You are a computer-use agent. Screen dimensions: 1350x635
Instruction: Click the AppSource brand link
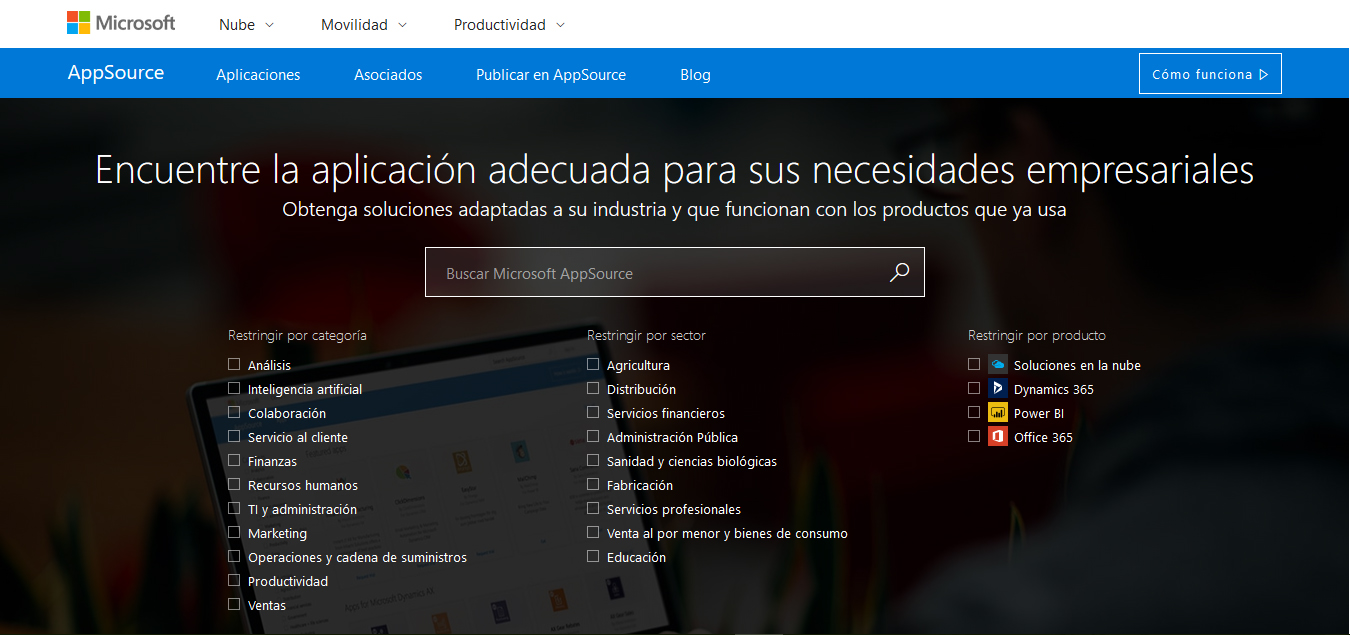[116, 72]
